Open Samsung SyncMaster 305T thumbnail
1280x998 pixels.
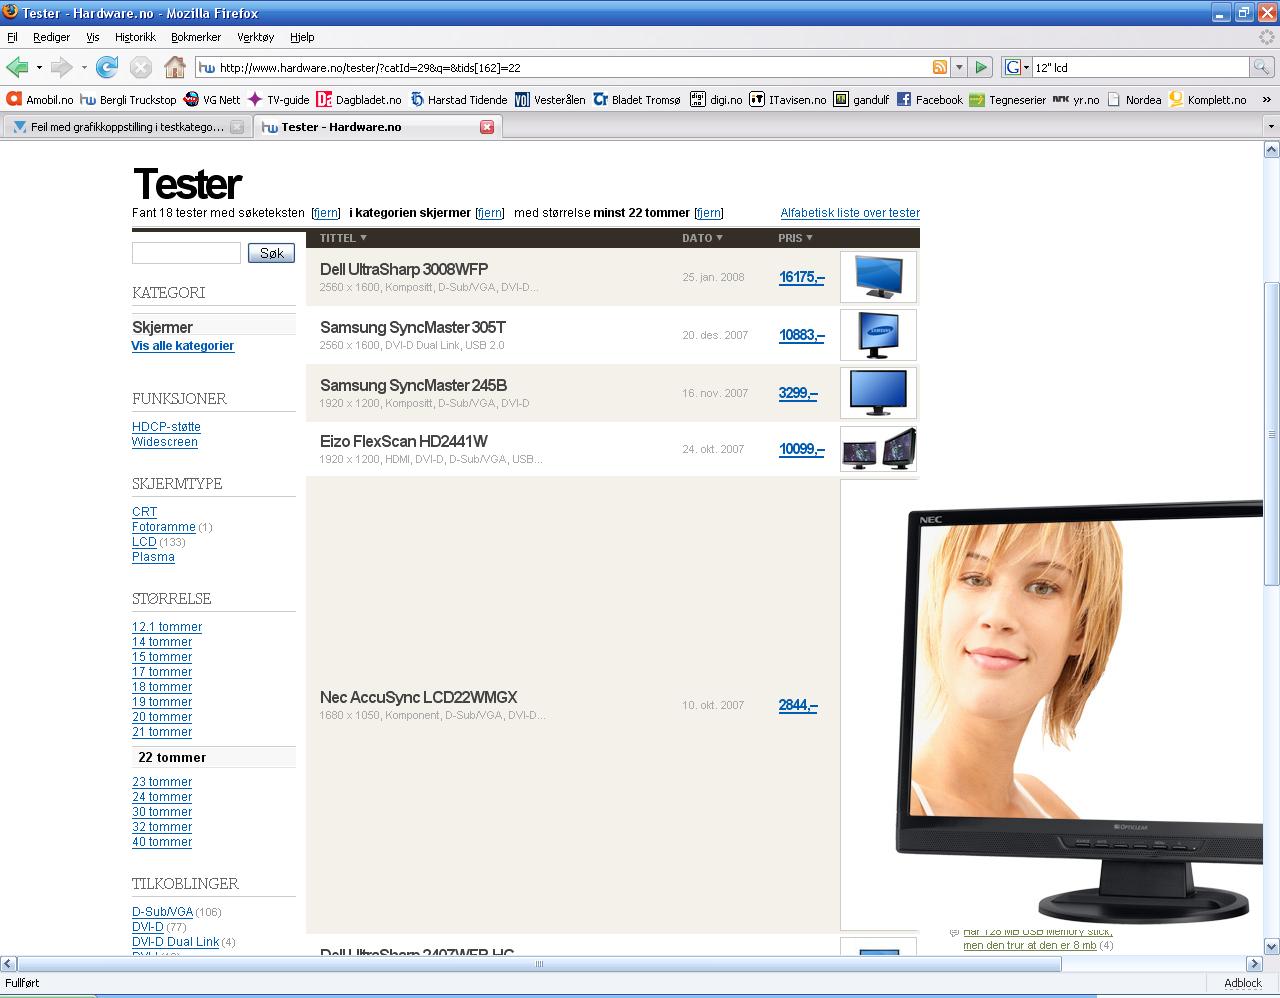click(878, 335)
